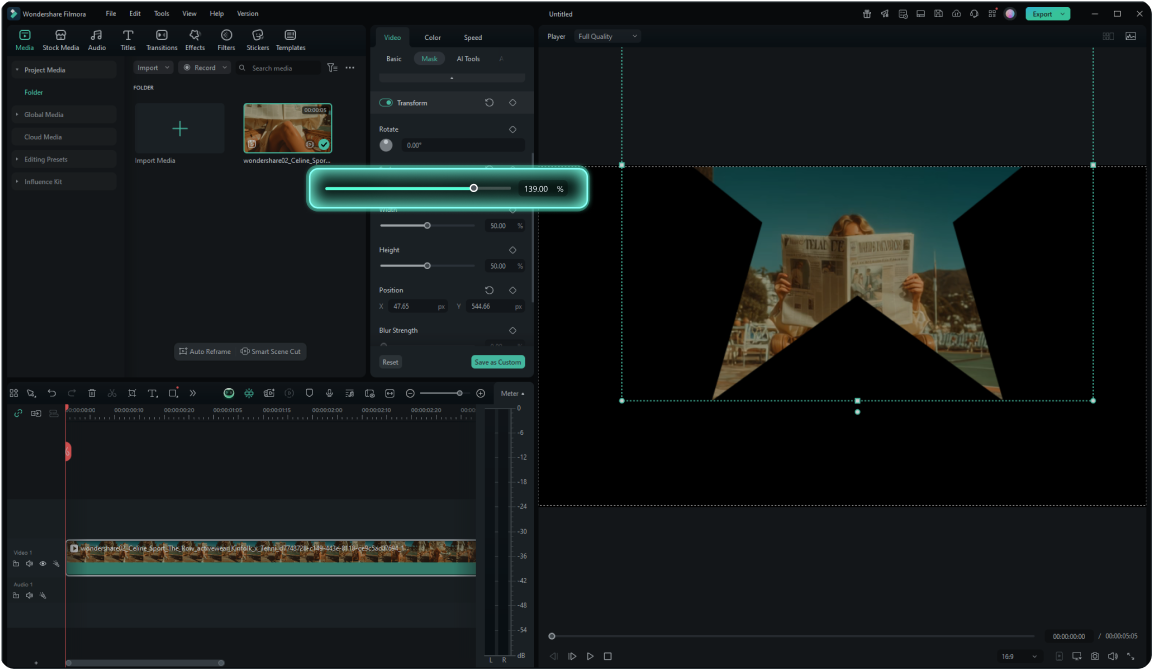Undo the last edit in the timeline toolbar

[51, 394]
